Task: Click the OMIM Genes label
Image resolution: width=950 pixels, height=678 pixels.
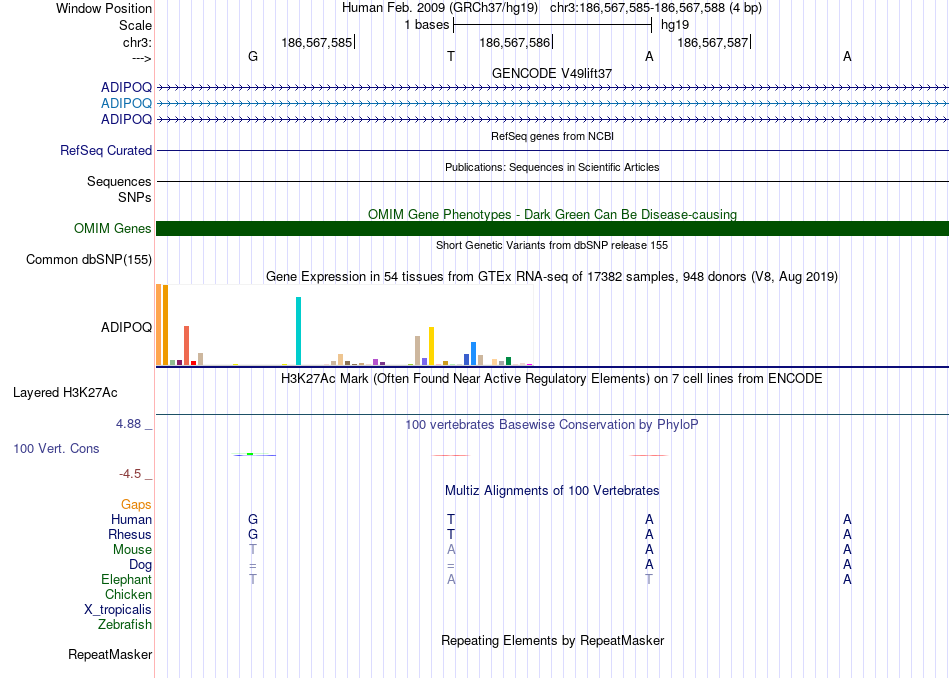Action: click(113, 228)
